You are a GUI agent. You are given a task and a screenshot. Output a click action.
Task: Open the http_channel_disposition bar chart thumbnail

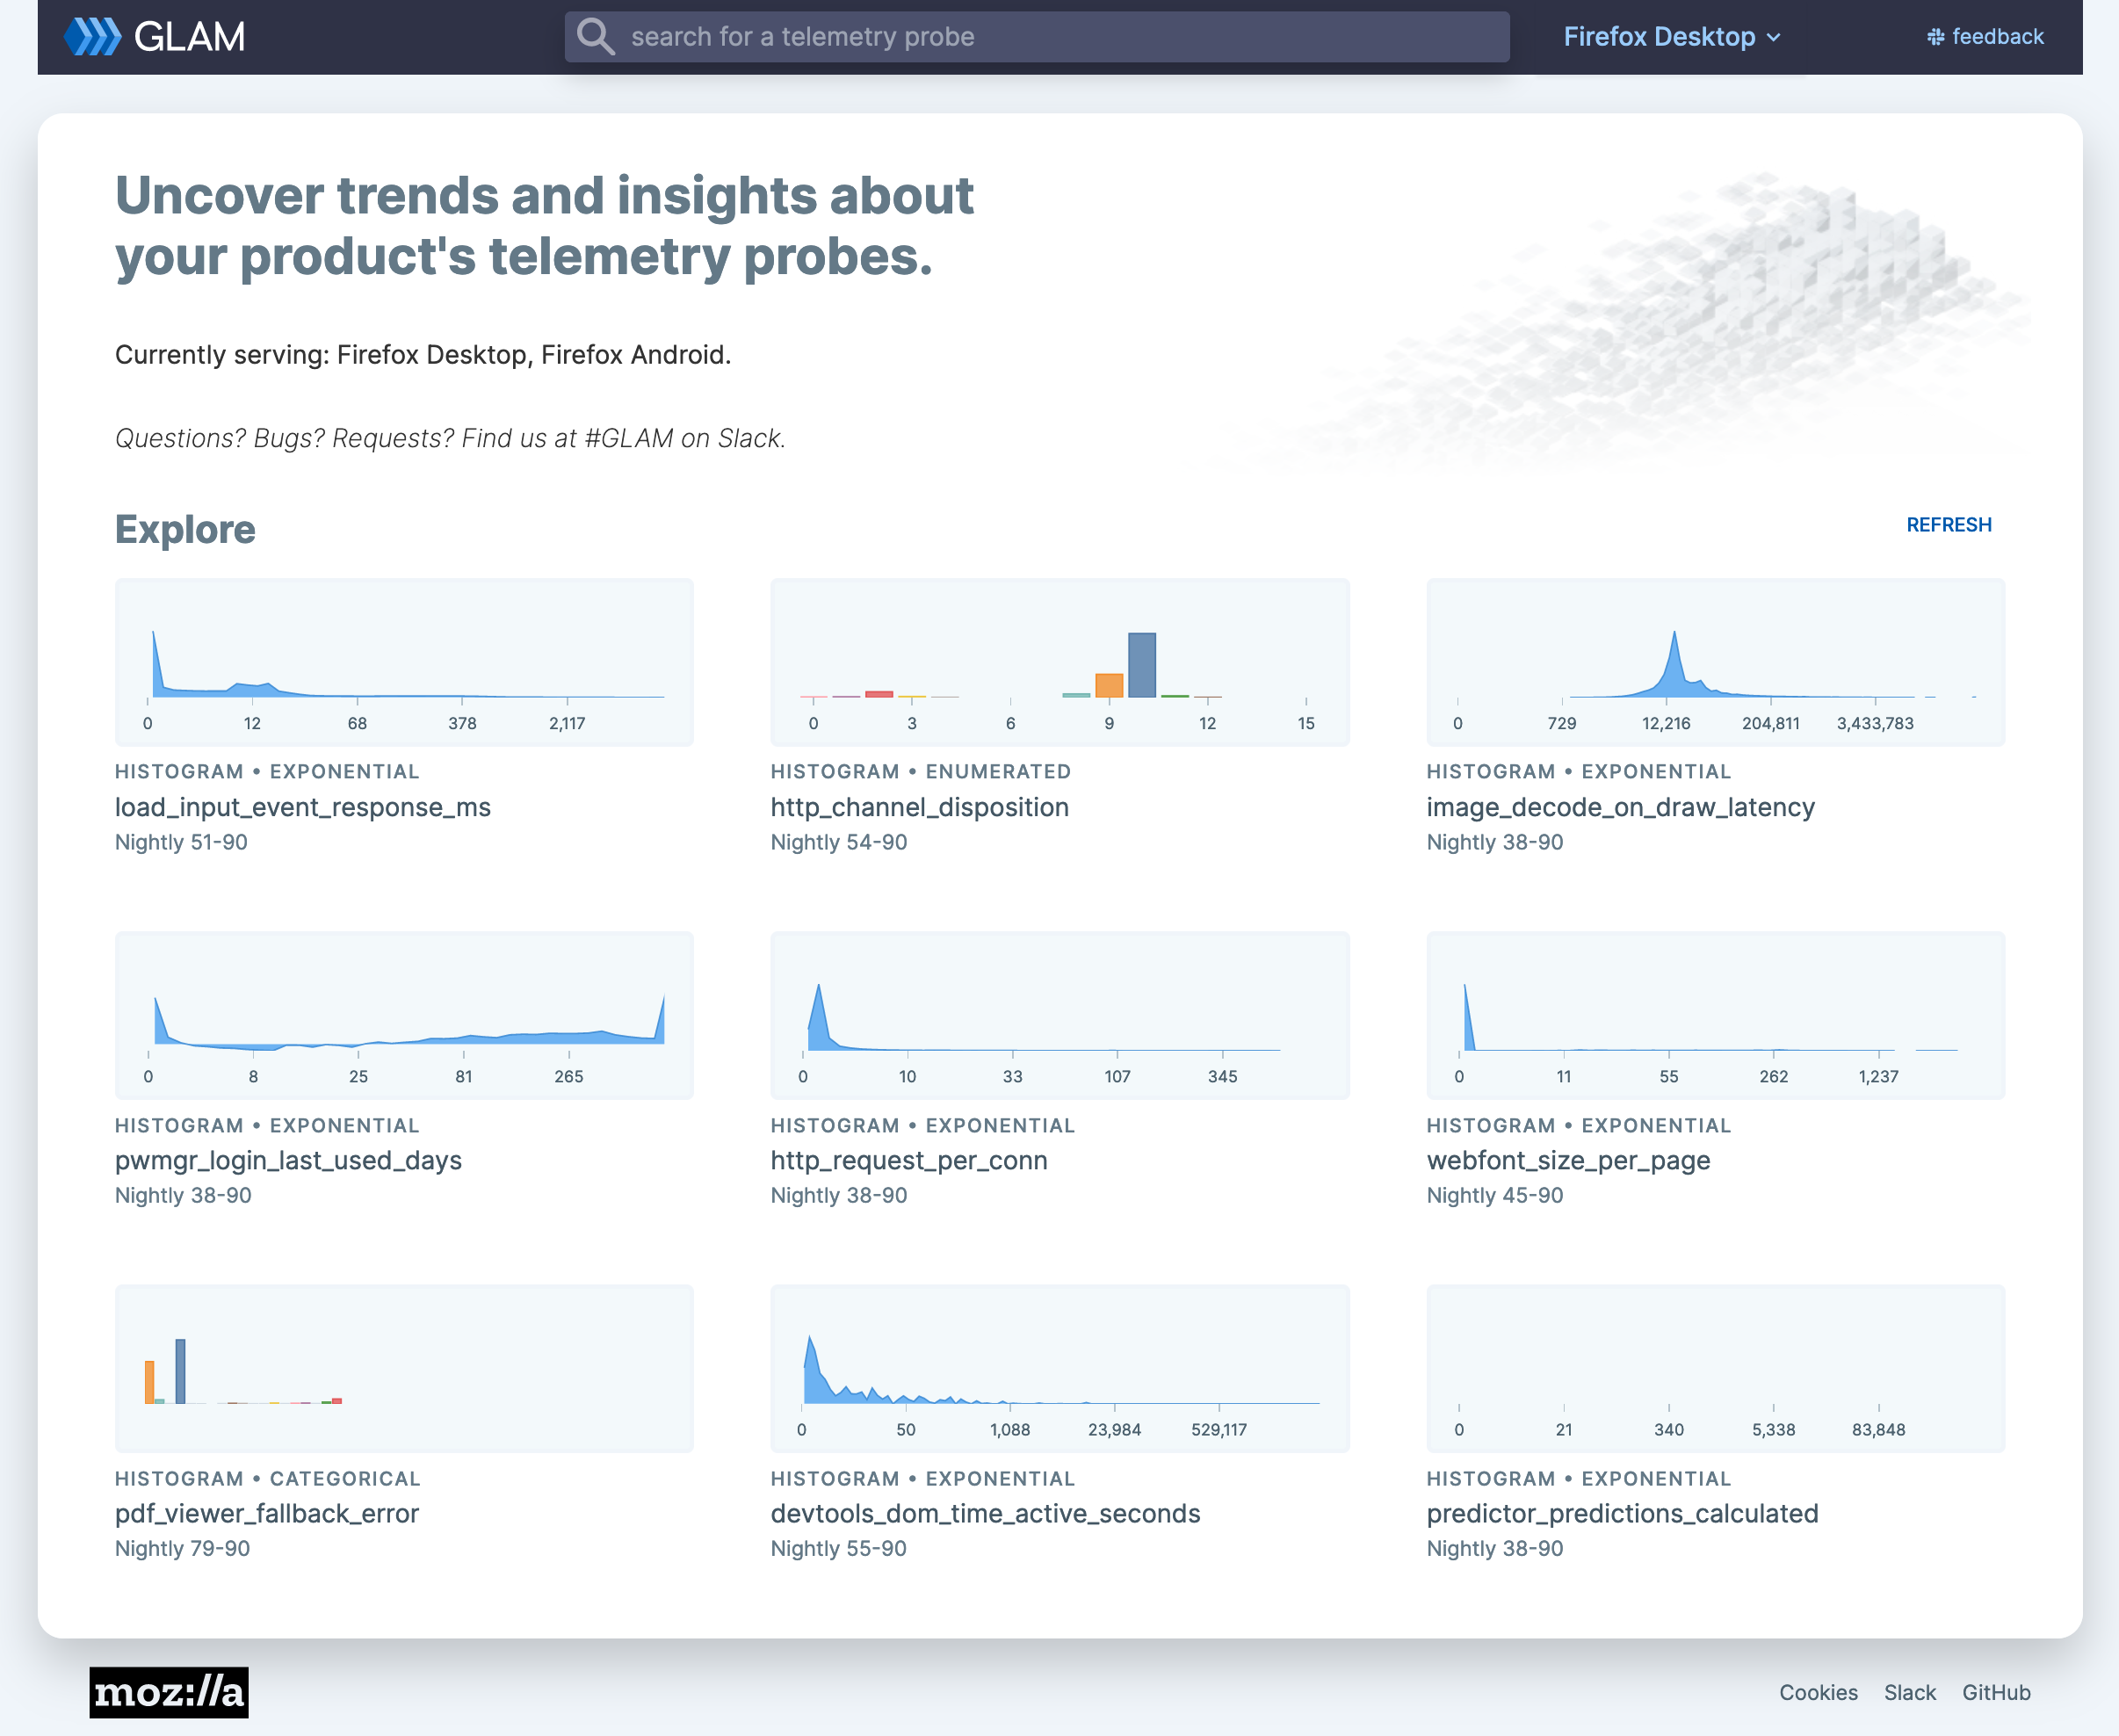1059,661
